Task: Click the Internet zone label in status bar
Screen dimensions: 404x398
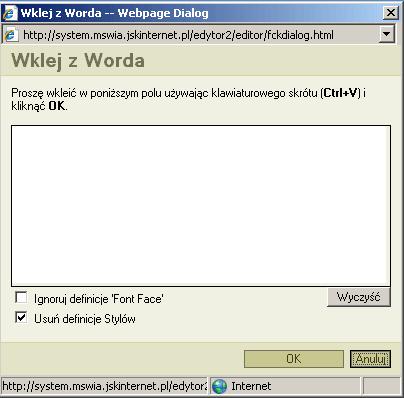Action: (251, 386)
